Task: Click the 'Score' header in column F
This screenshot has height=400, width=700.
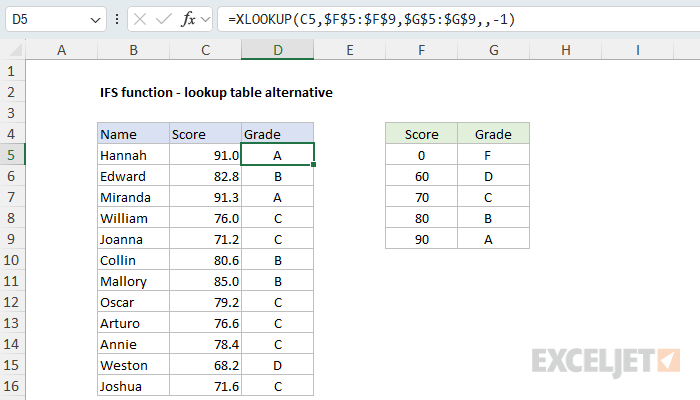Action: (421, 134)
